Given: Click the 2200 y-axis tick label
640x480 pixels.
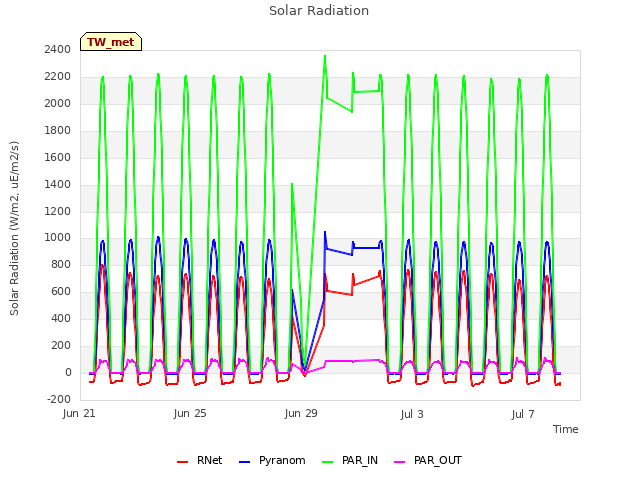Looking at the screenshot, I should click(x=58, y=76).
